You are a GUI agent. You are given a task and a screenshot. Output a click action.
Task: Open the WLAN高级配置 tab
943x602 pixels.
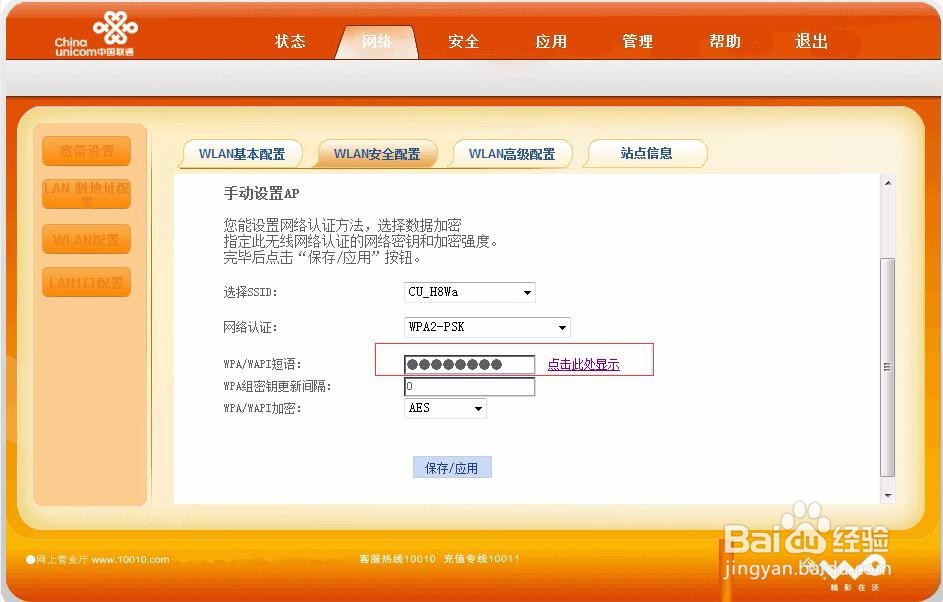512,154
